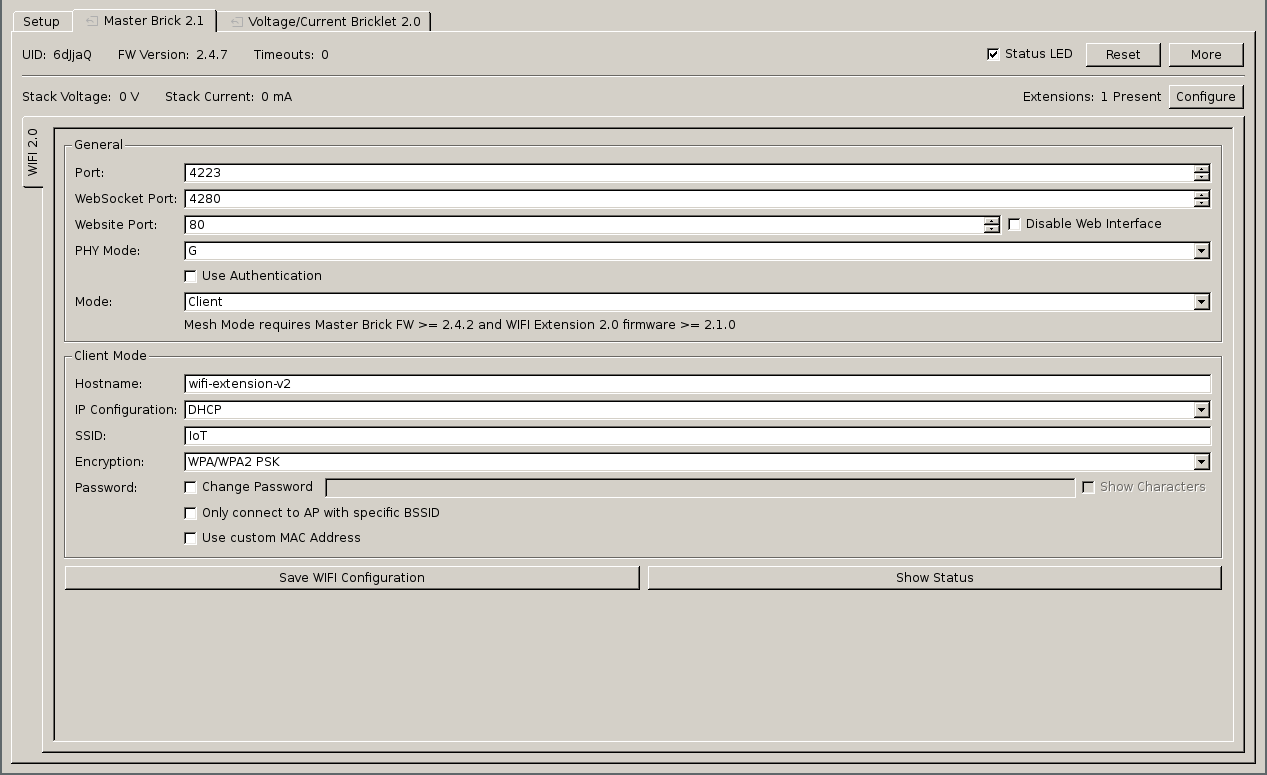
Task: Increase WebSocket Port with the up arrow
Action: coord(1201,195)
